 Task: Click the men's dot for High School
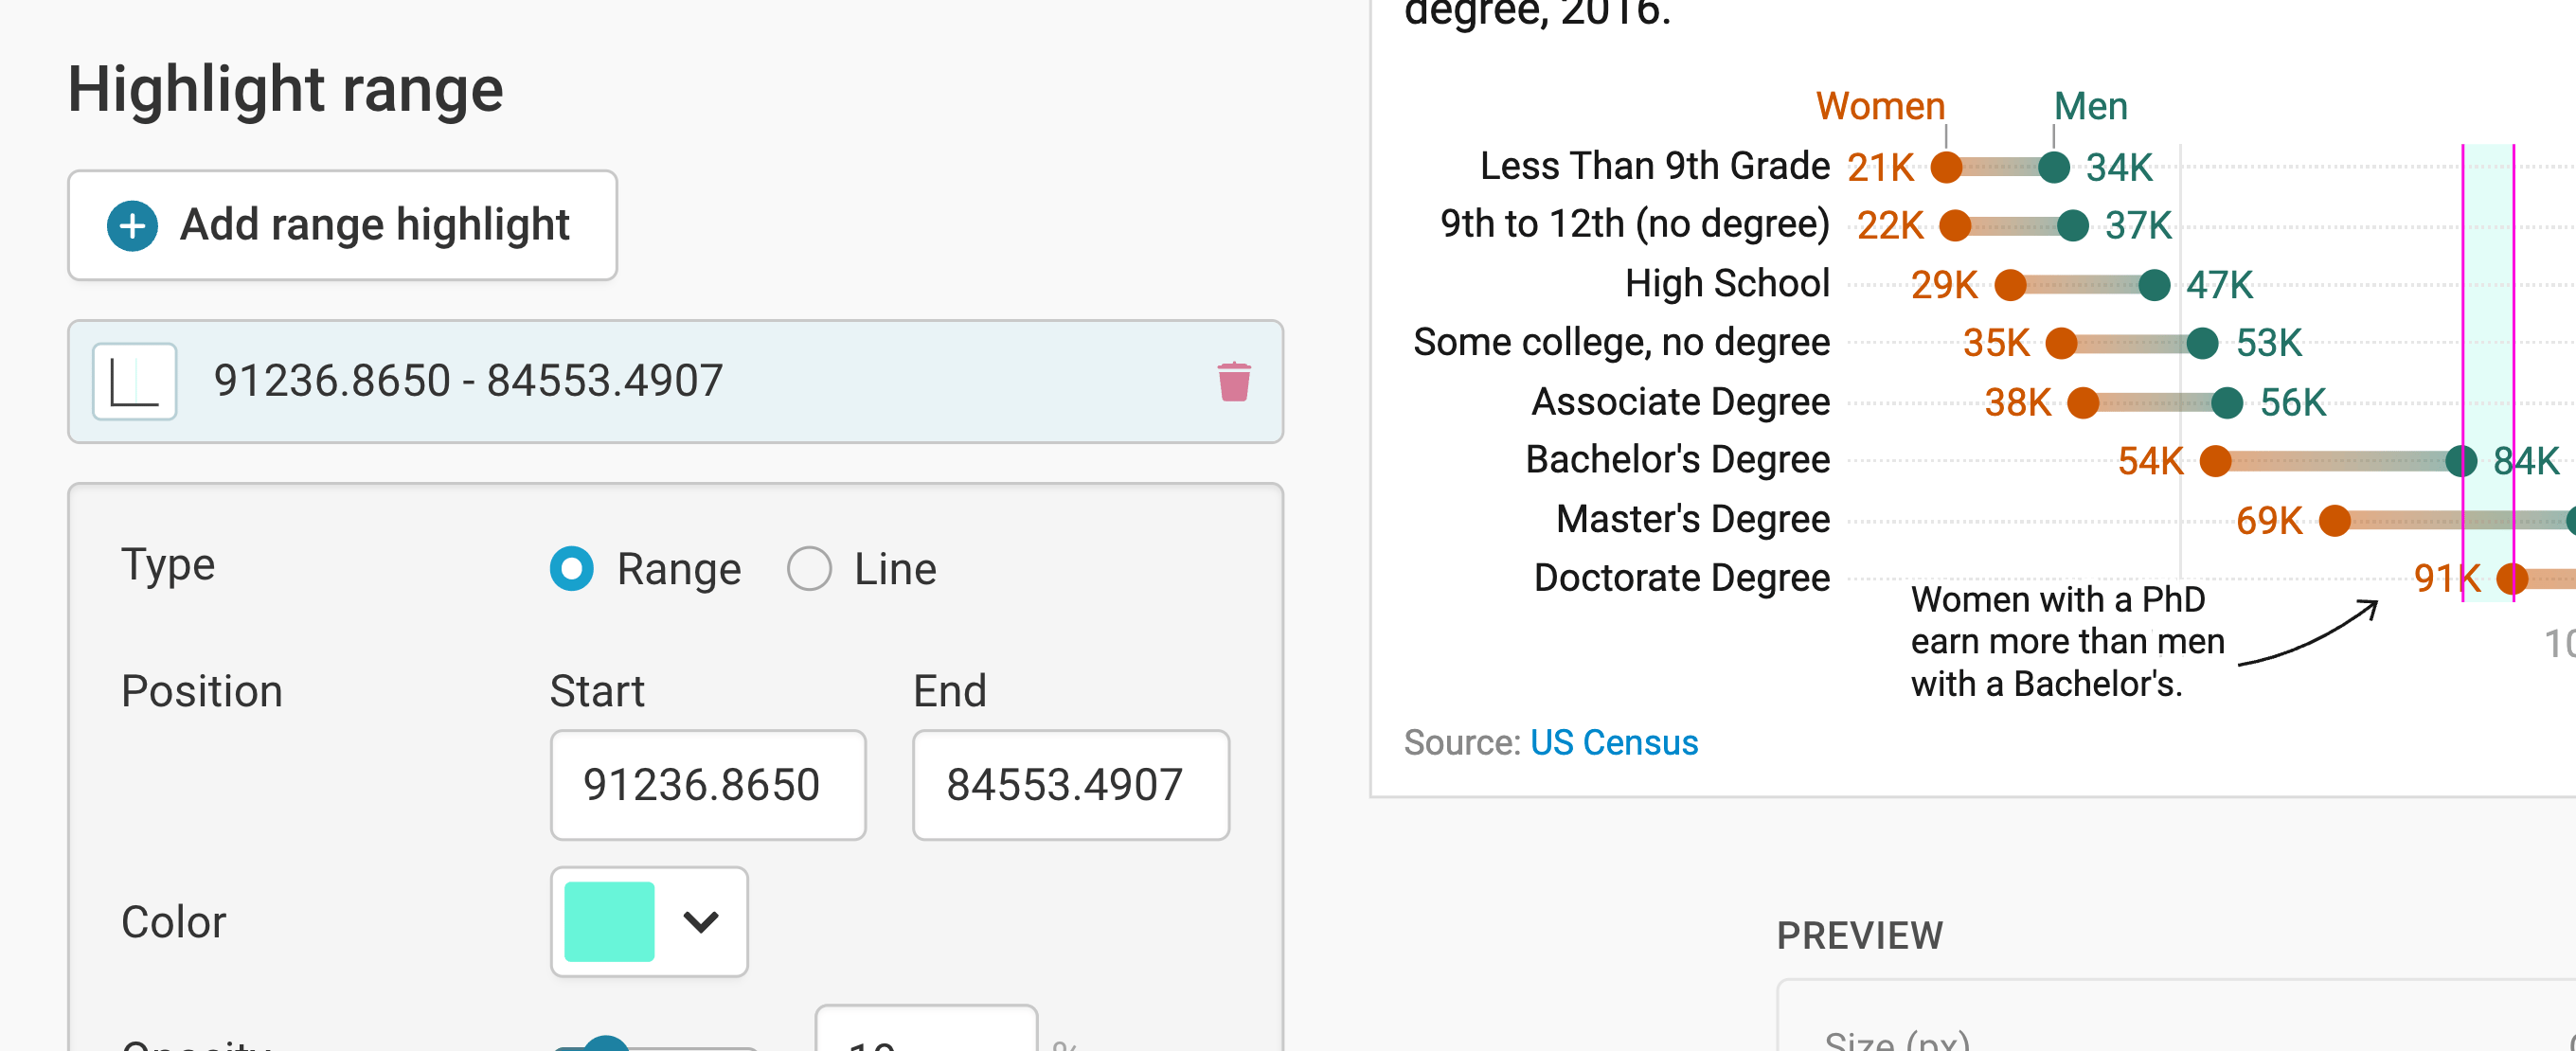[2154, 285]
